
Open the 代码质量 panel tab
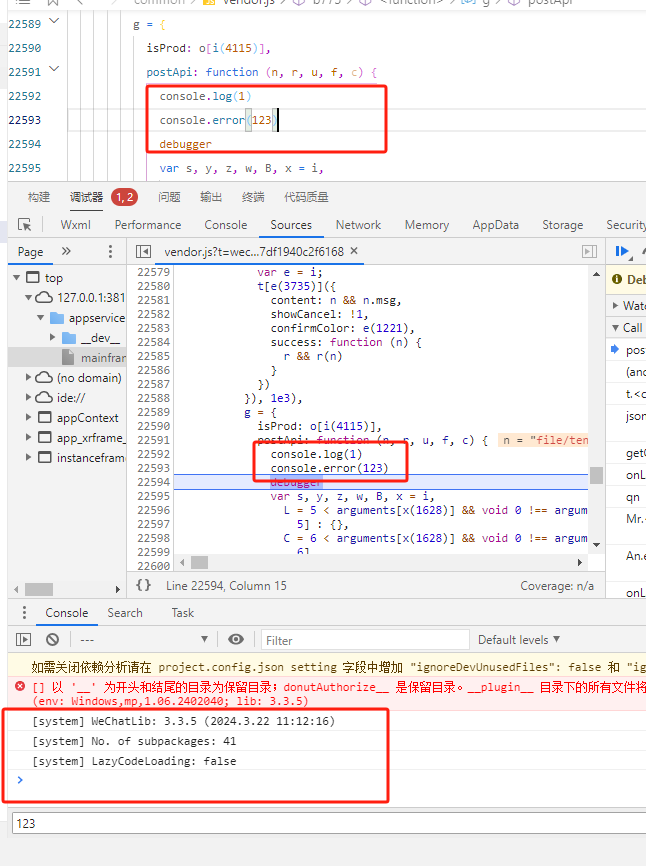(306, 197)
